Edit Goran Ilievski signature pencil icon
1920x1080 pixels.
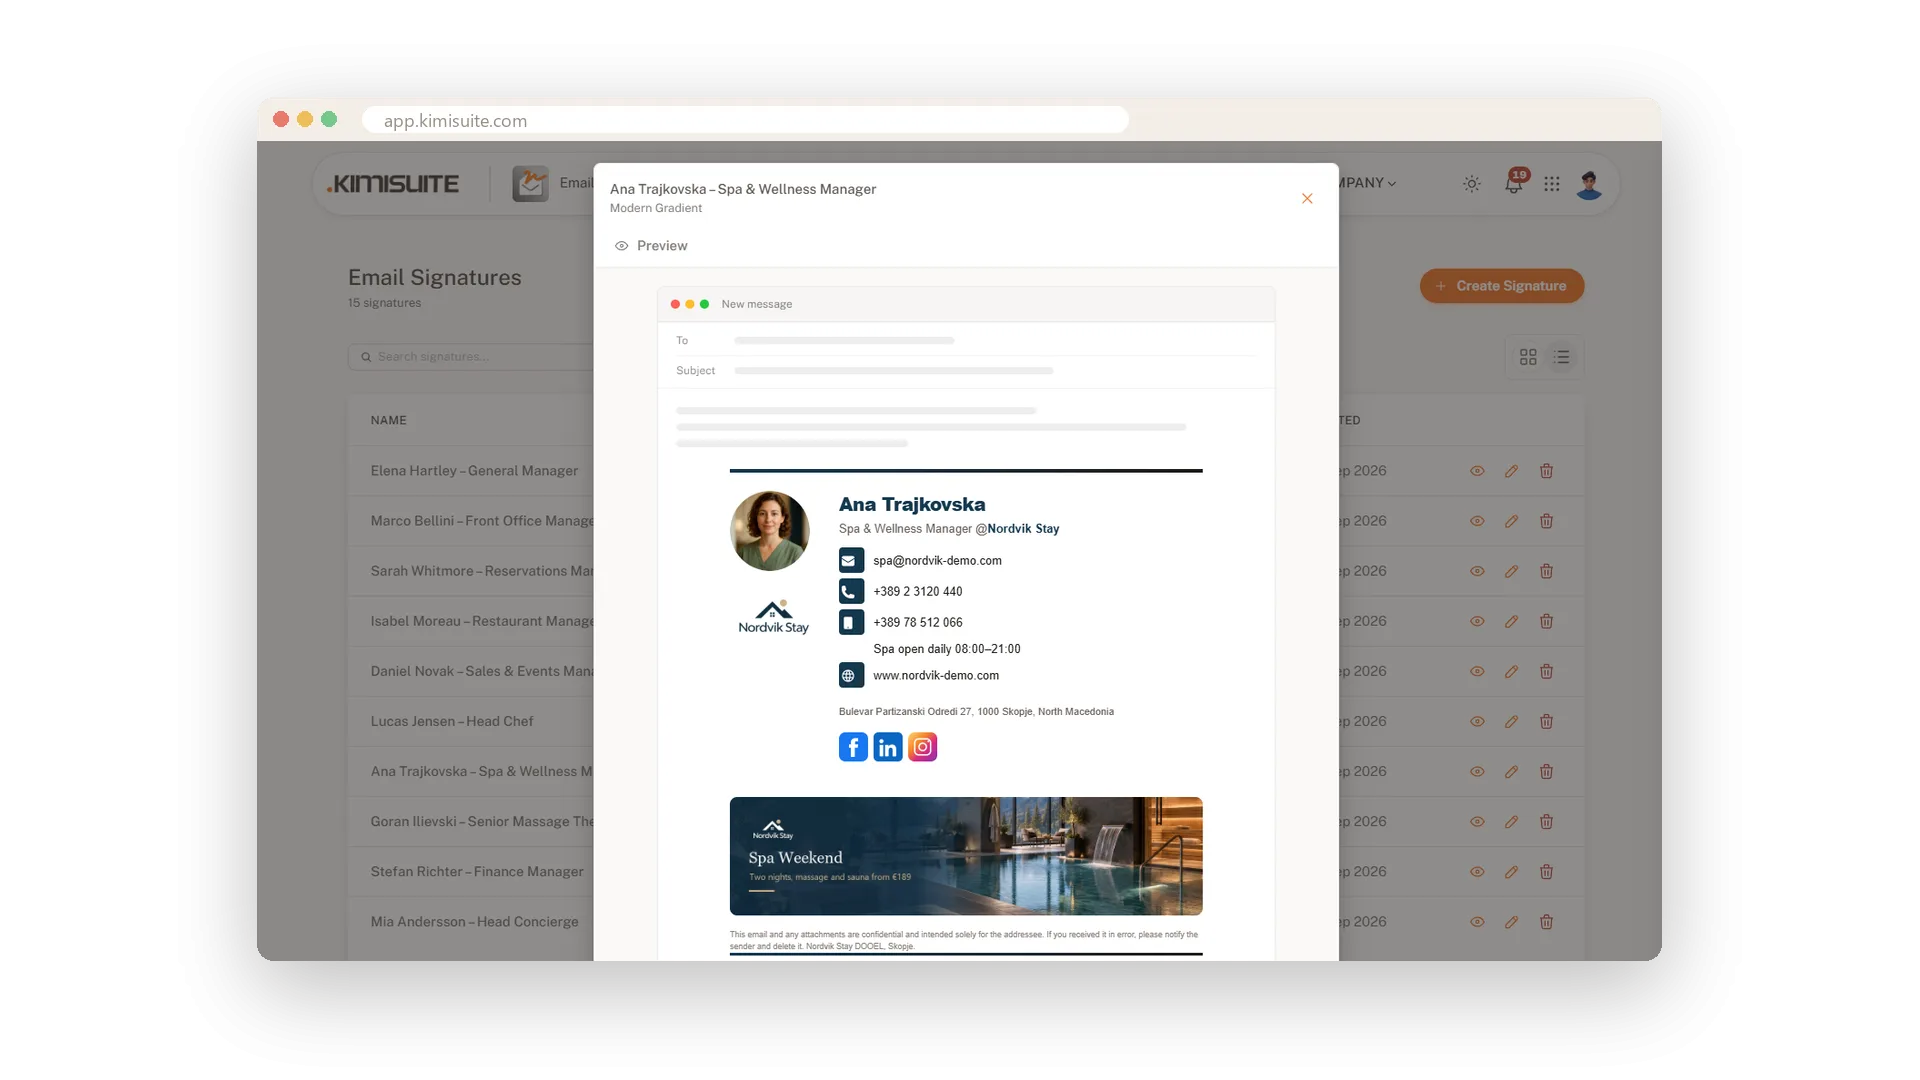click(1511, 821)
